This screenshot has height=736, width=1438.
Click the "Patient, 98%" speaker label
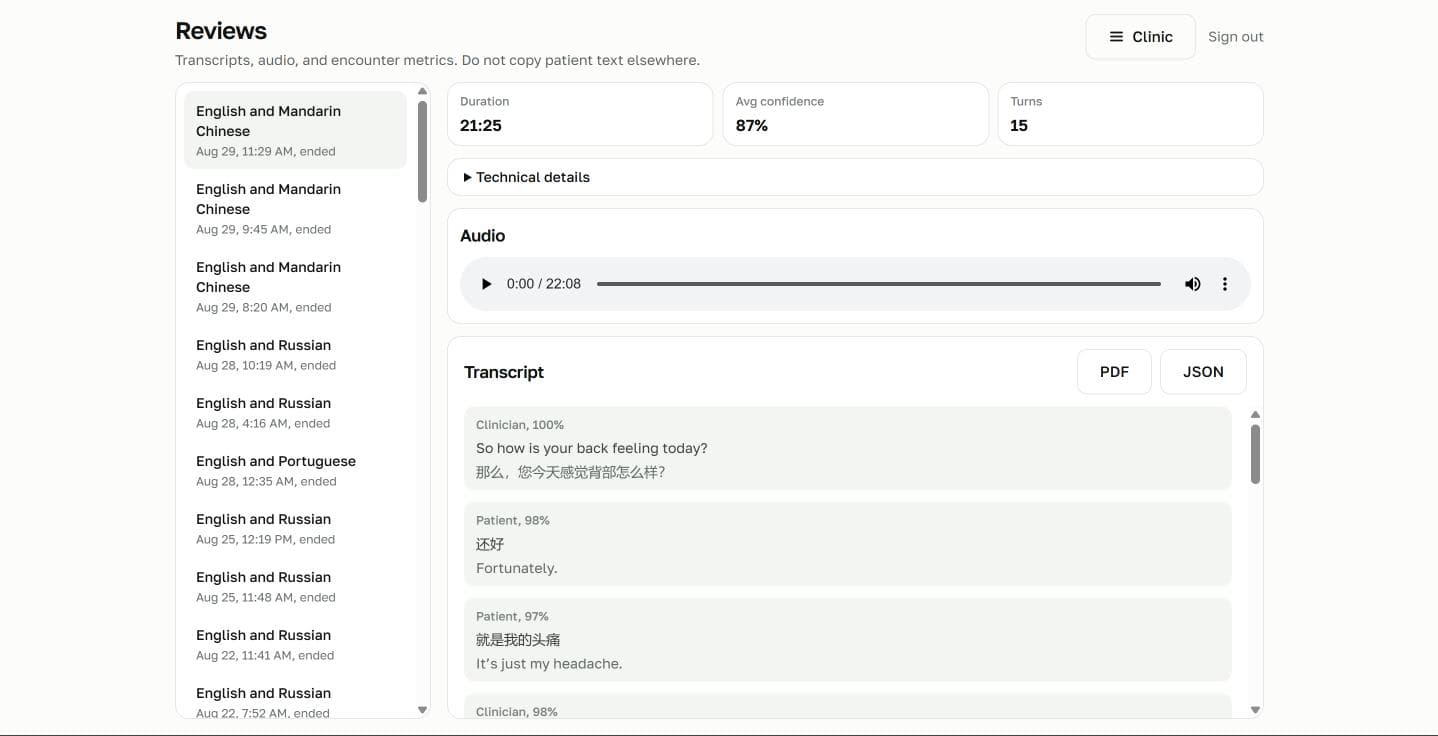point(513,520)
